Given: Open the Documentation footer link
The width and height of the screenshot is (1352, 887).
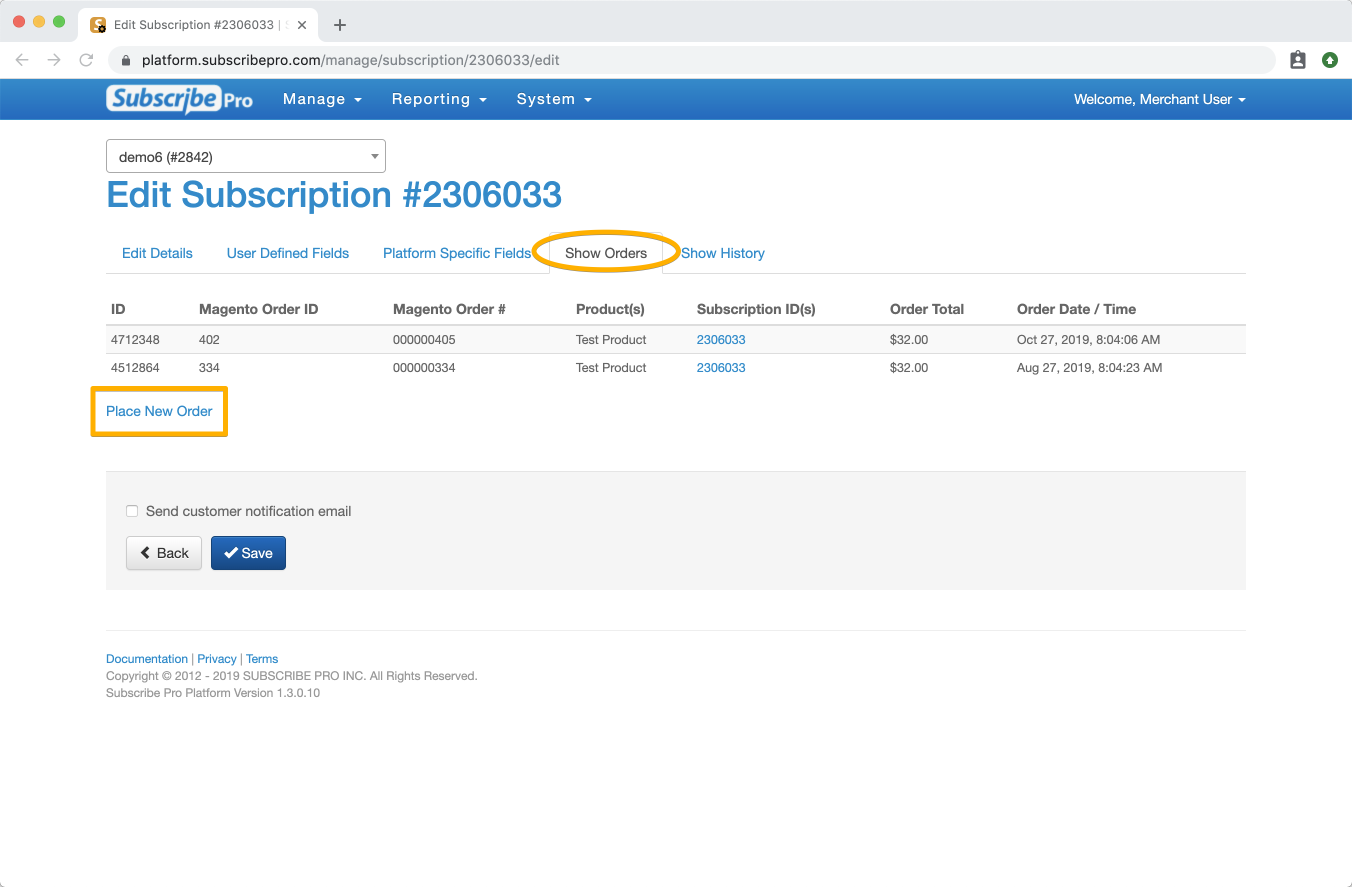Looking at the screenshot, I should [147, 659].
